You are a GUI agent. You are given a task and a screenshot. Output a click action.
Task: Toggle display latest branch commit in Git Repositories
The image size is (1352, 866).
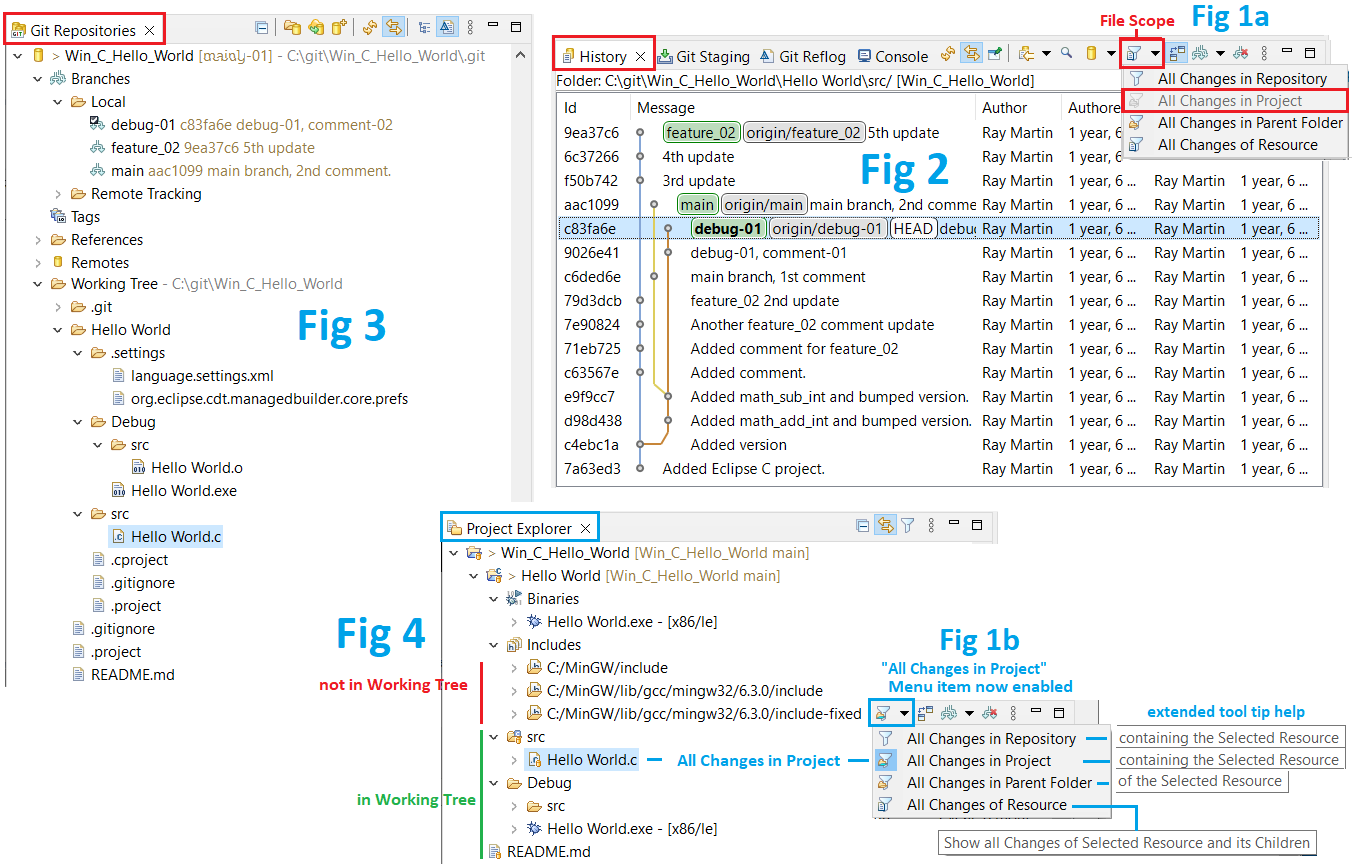tap(447, 27)
